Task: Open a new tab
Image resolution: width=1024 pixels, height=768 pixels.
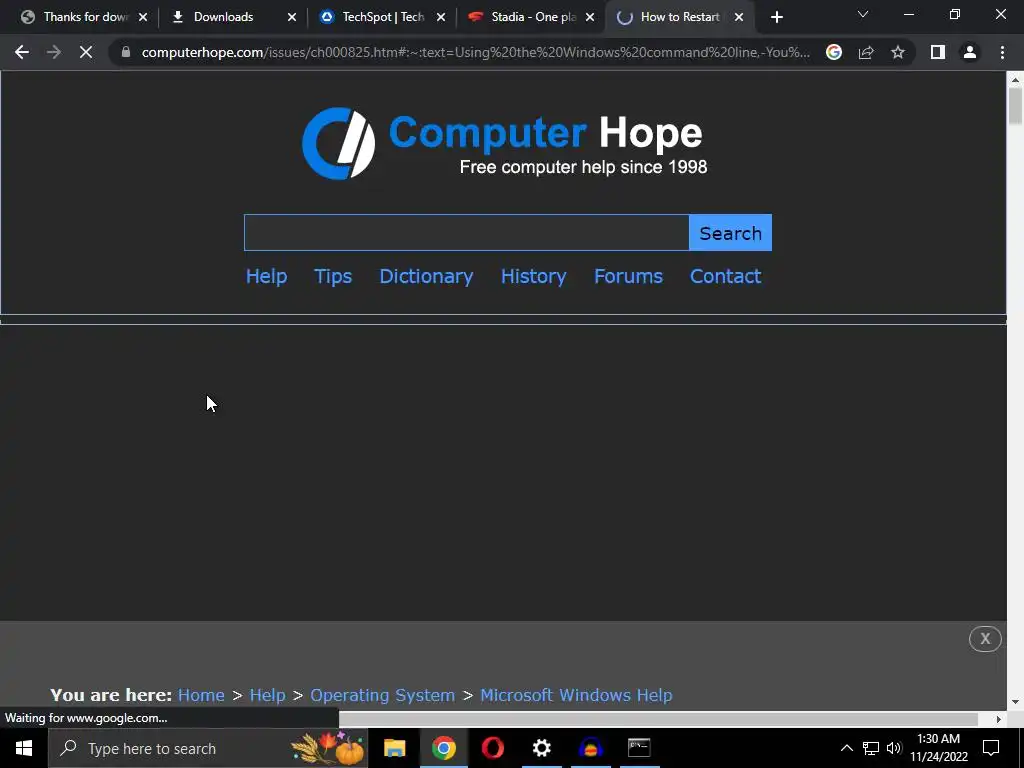Action: point(776,17)
